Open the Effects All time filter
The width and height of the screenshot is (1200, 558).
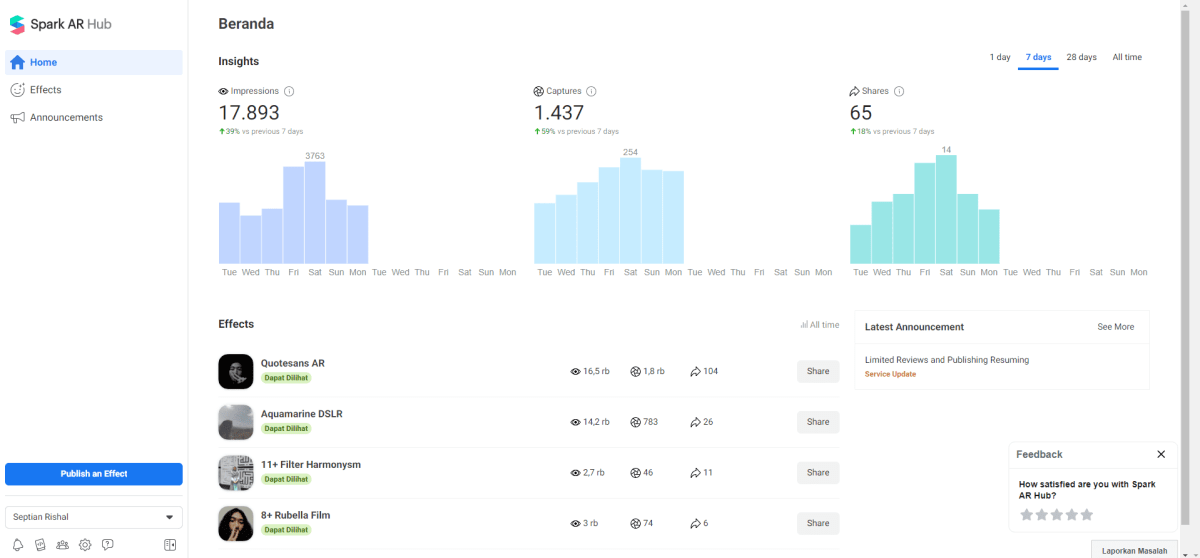tap(820, 325)
